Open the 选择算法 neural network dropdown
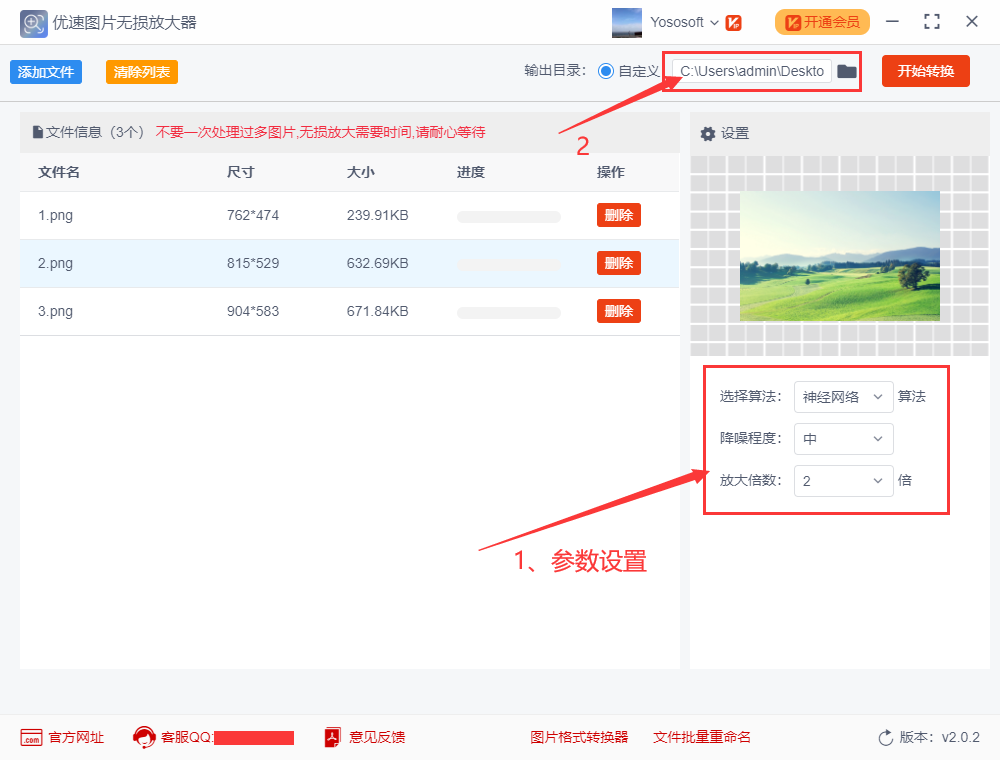The height and width of the screenshot is (760, 1000). coord(843,397)
